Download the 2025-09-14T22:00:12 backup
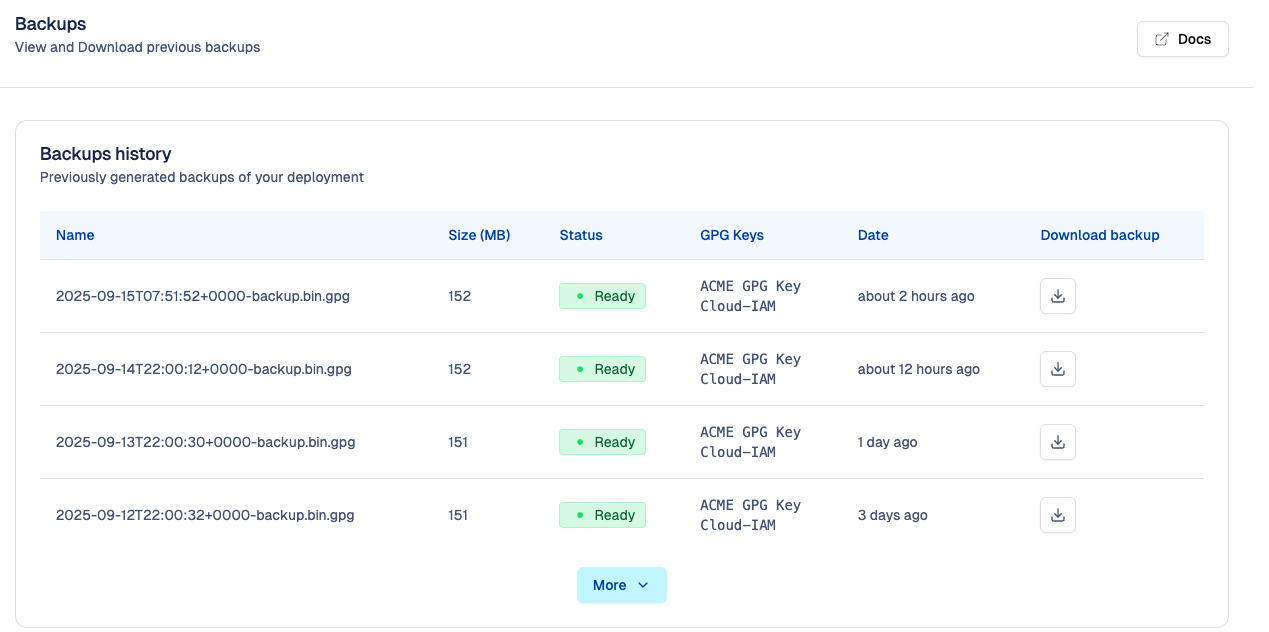 1058,369
